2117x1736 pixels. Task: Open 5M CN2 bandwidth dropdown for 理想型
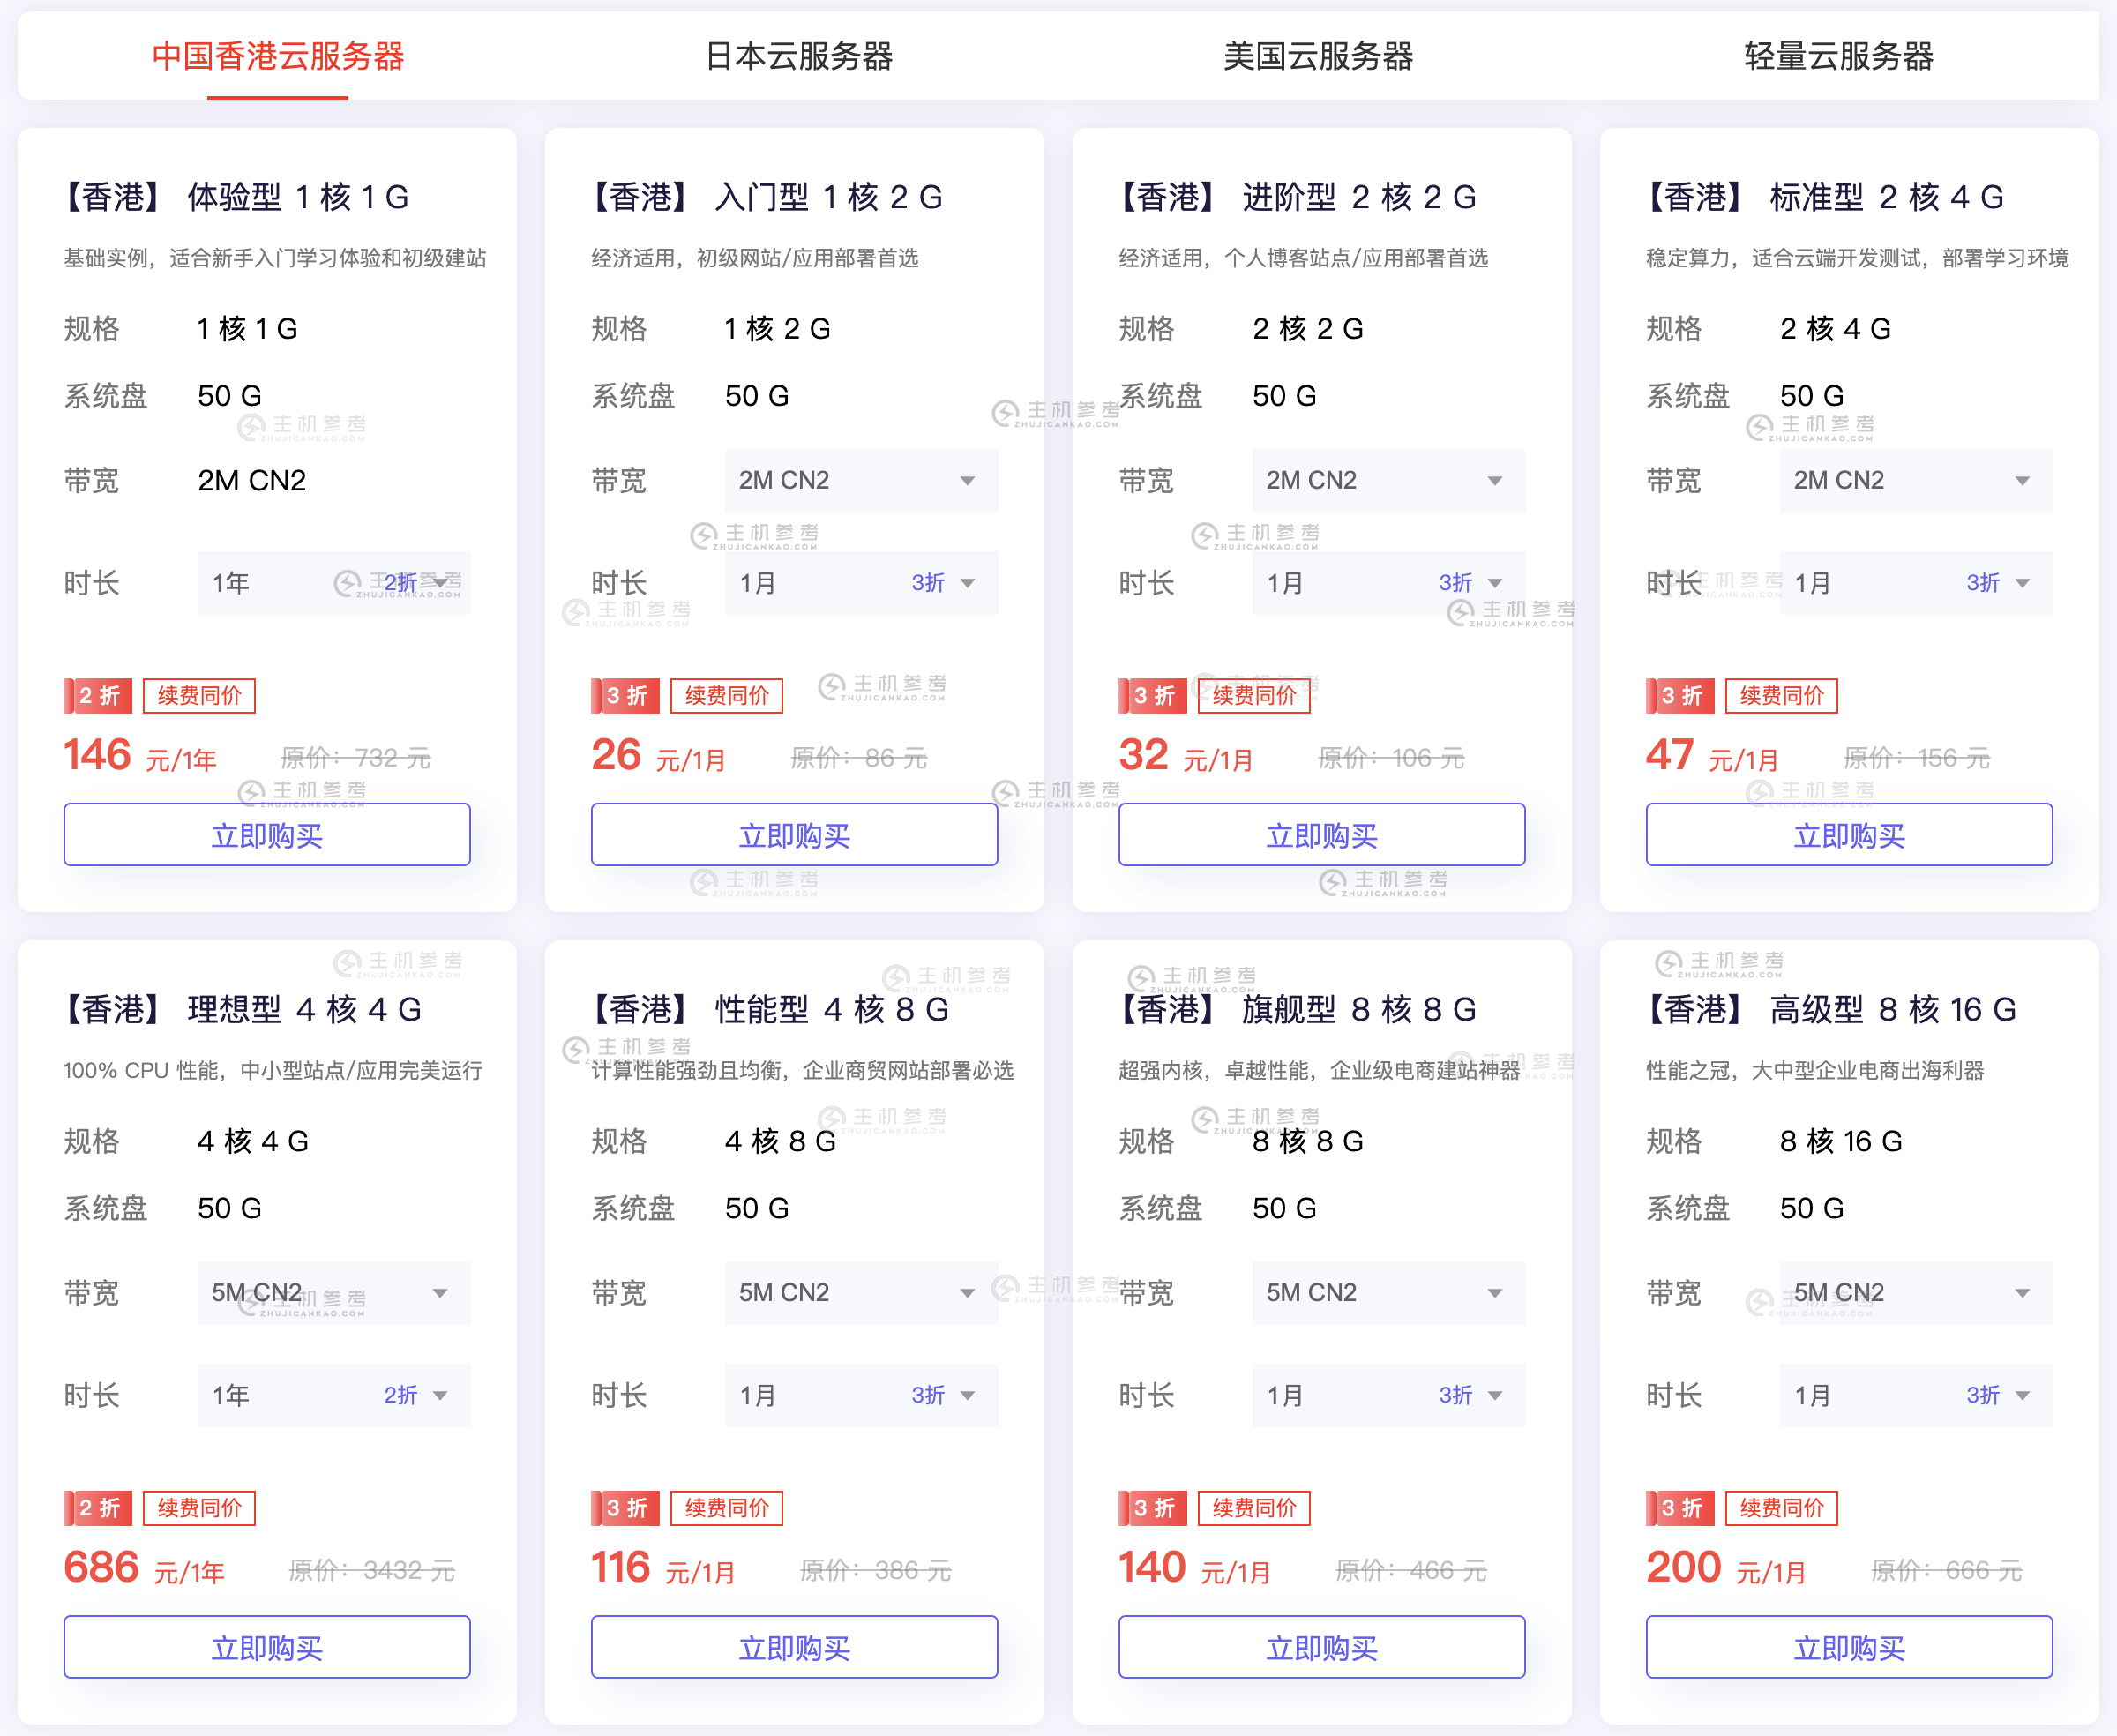[333, 1293]
